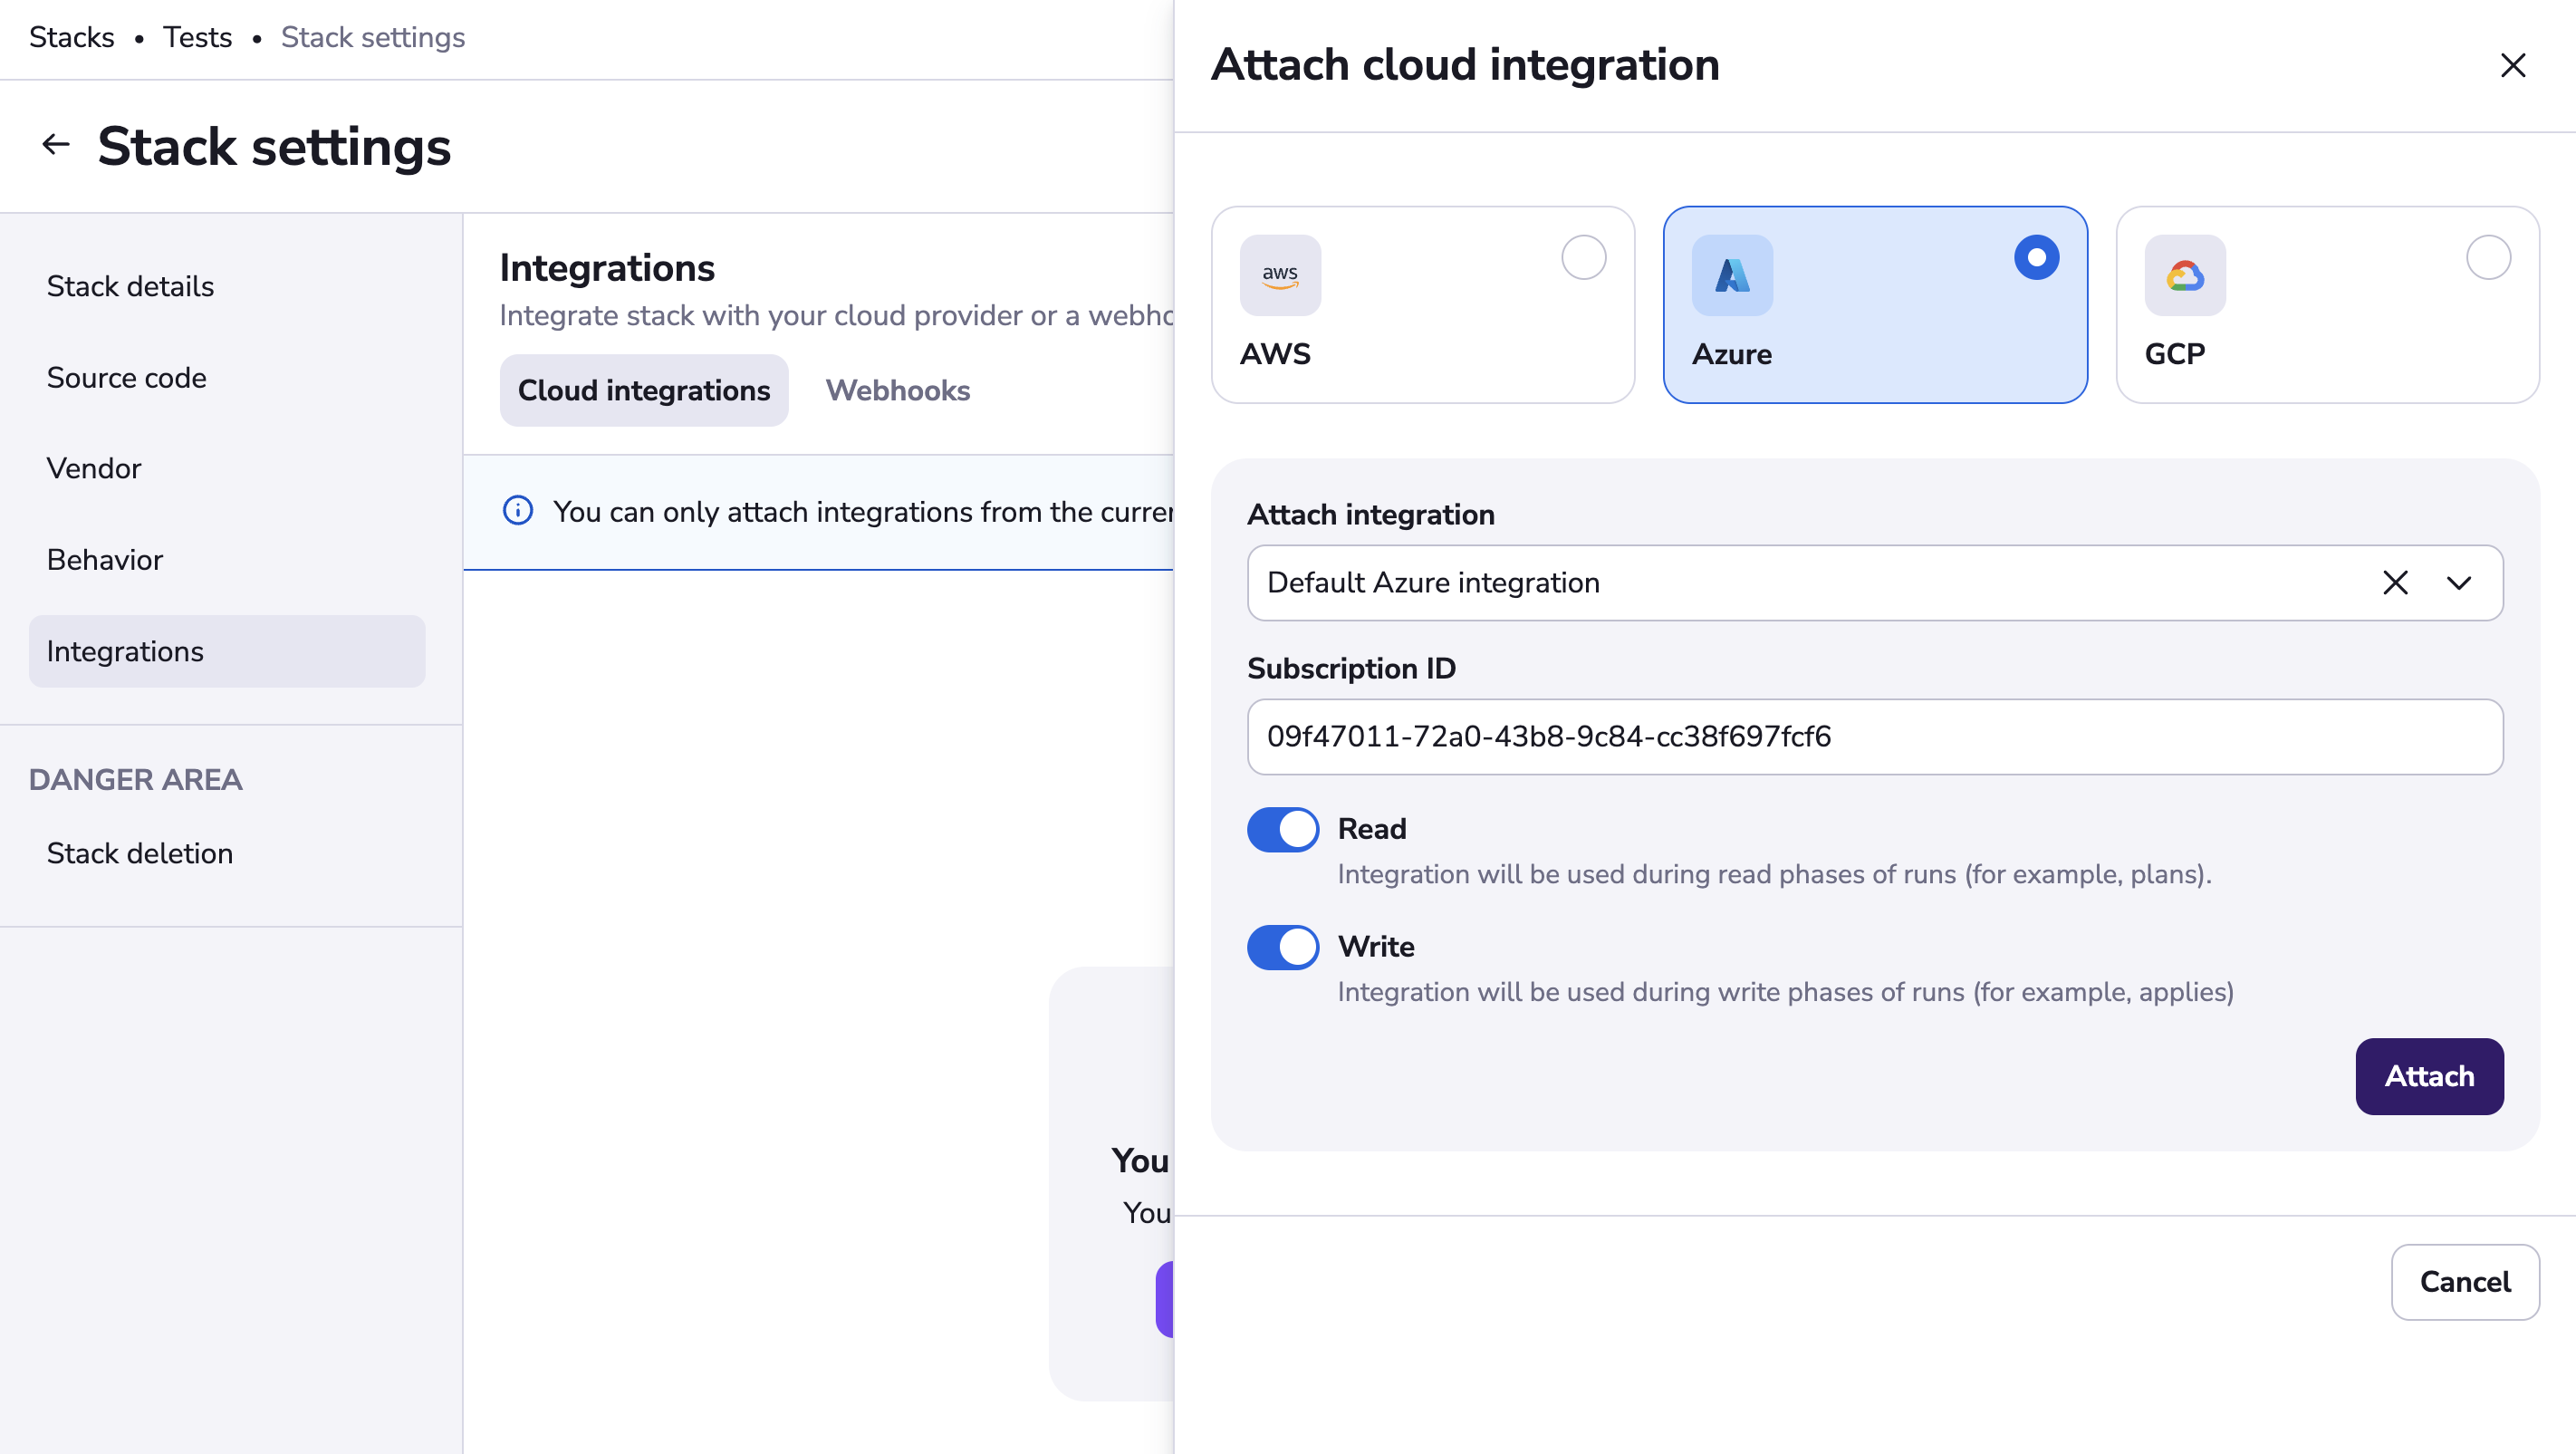
Task: Click the 'DANGER AREA' sidebar heading
Action: tap(135, 780)
